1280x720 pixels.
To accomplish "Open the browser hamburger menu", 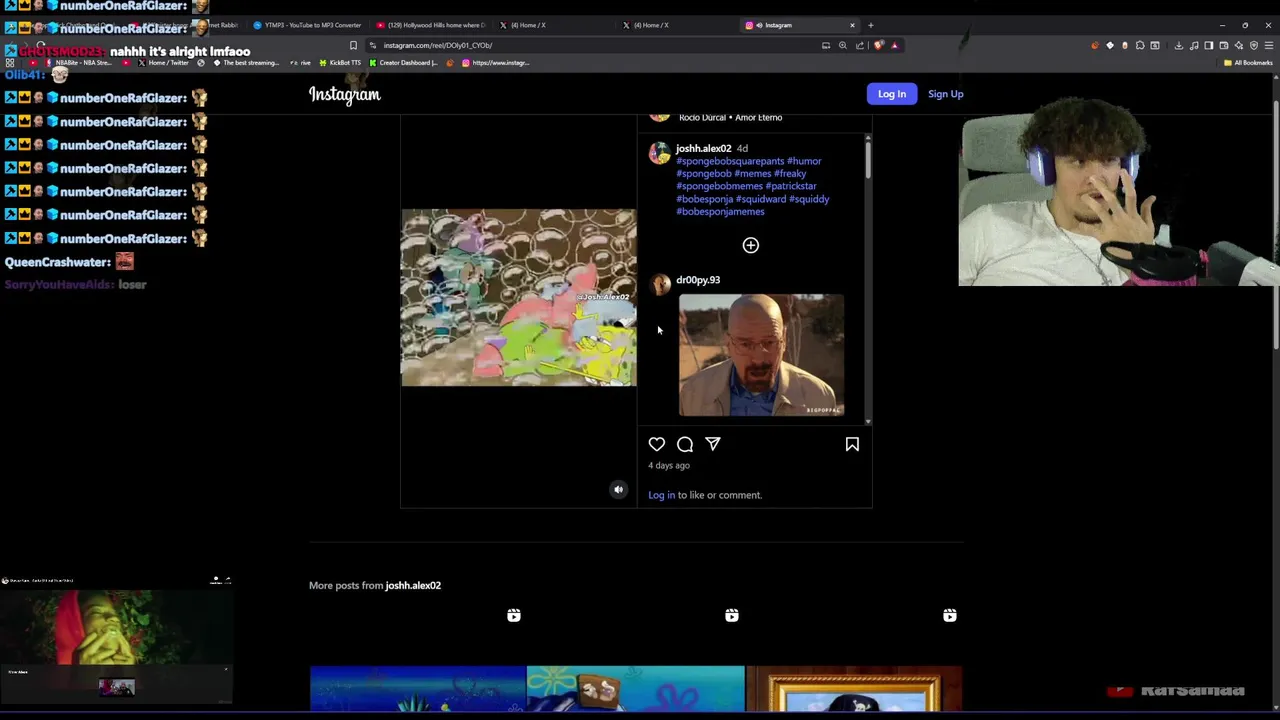I will pos(1269,45).
